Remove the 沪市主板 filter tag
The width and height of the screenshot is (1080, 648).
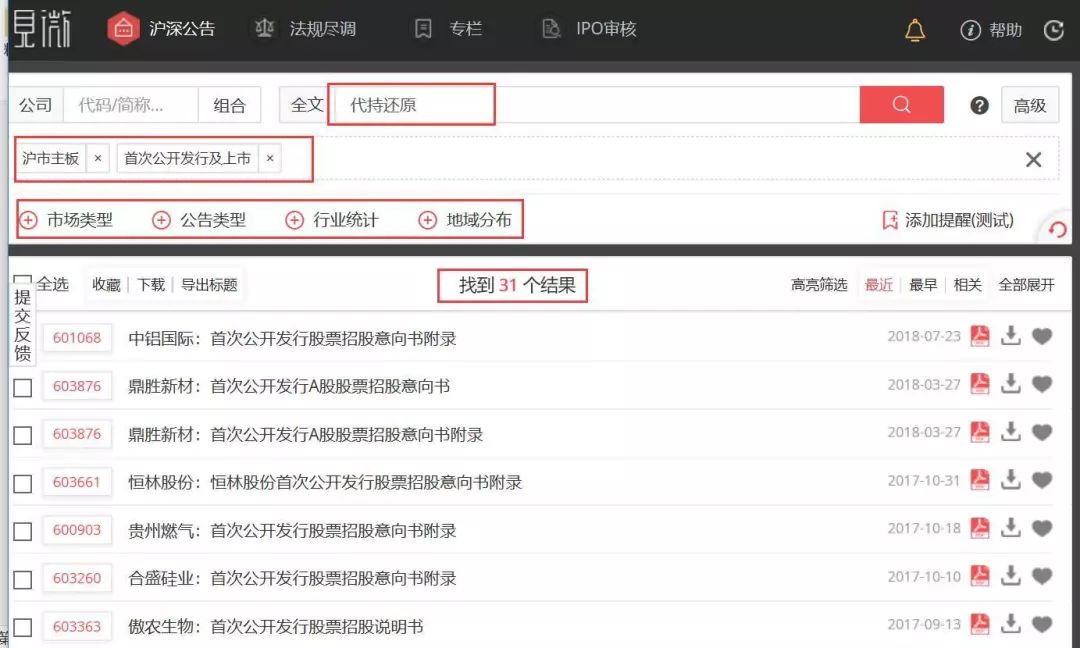click(97, 158)
